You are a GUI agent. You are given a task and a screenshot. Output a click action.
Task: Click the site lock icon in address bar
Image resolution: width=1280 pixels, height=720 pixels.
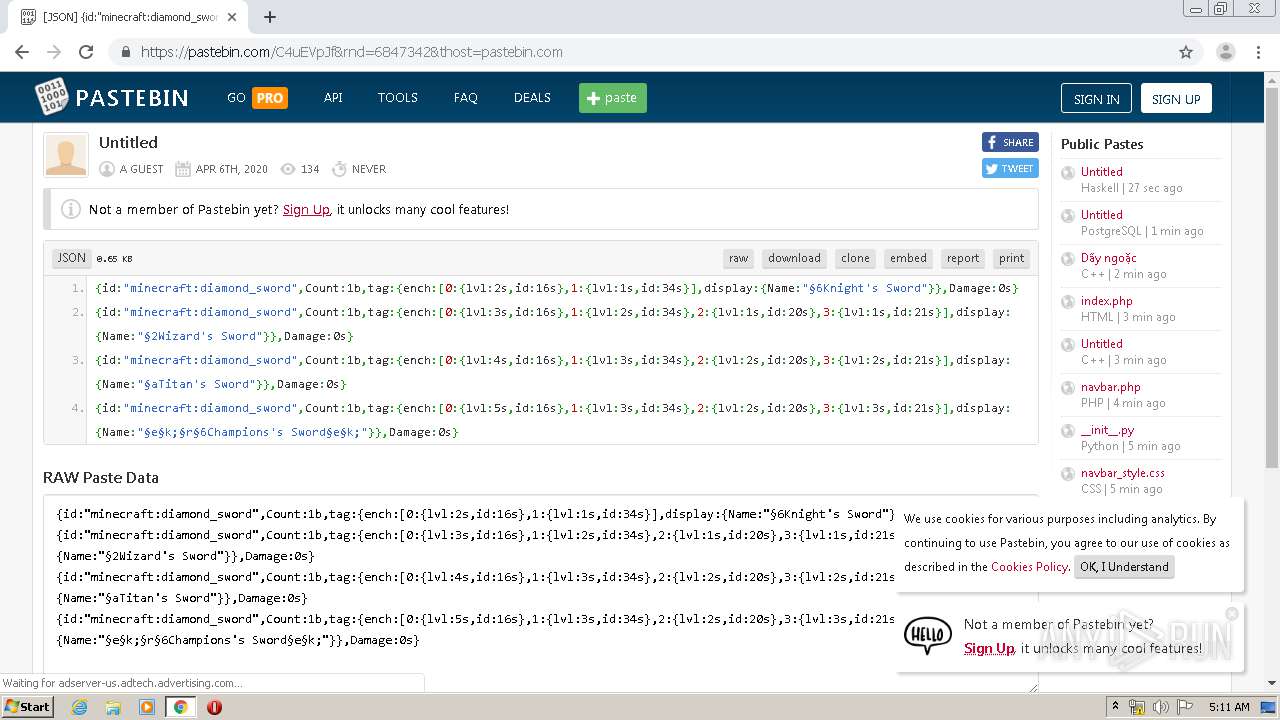click(125, 52)
